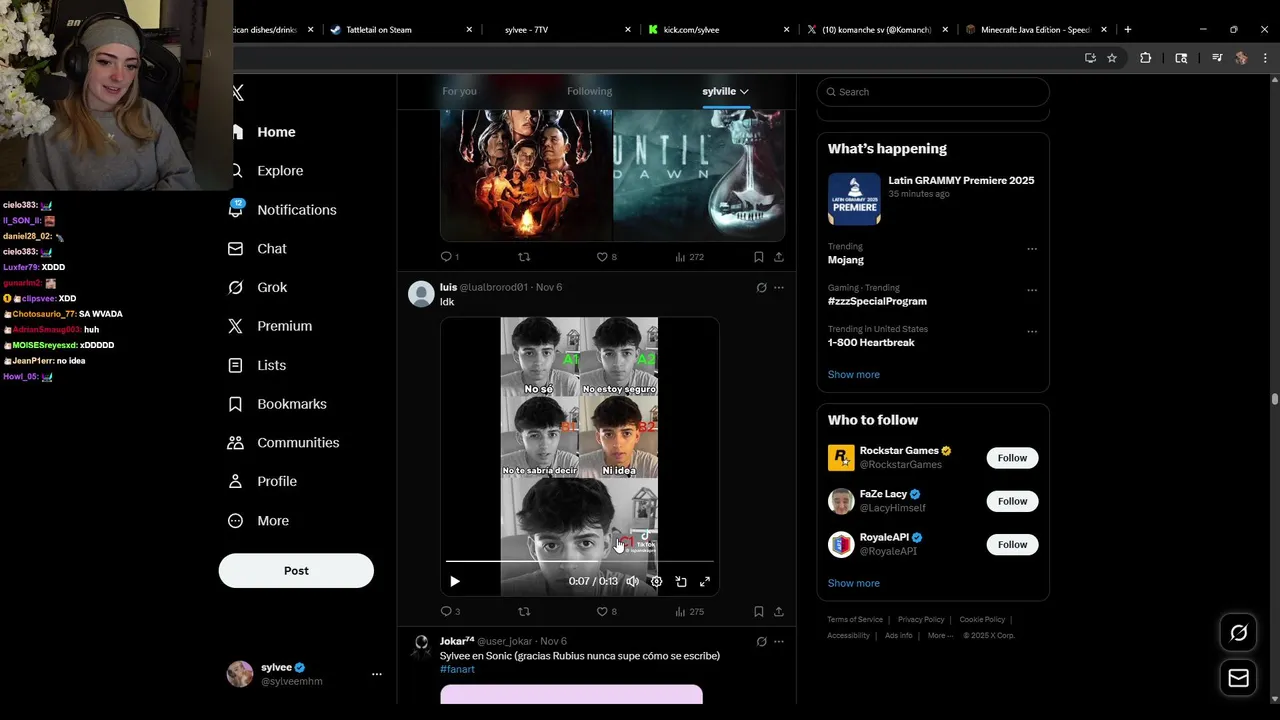Mute the video volume icon
1280x720 pixels.
coord(632,581)
